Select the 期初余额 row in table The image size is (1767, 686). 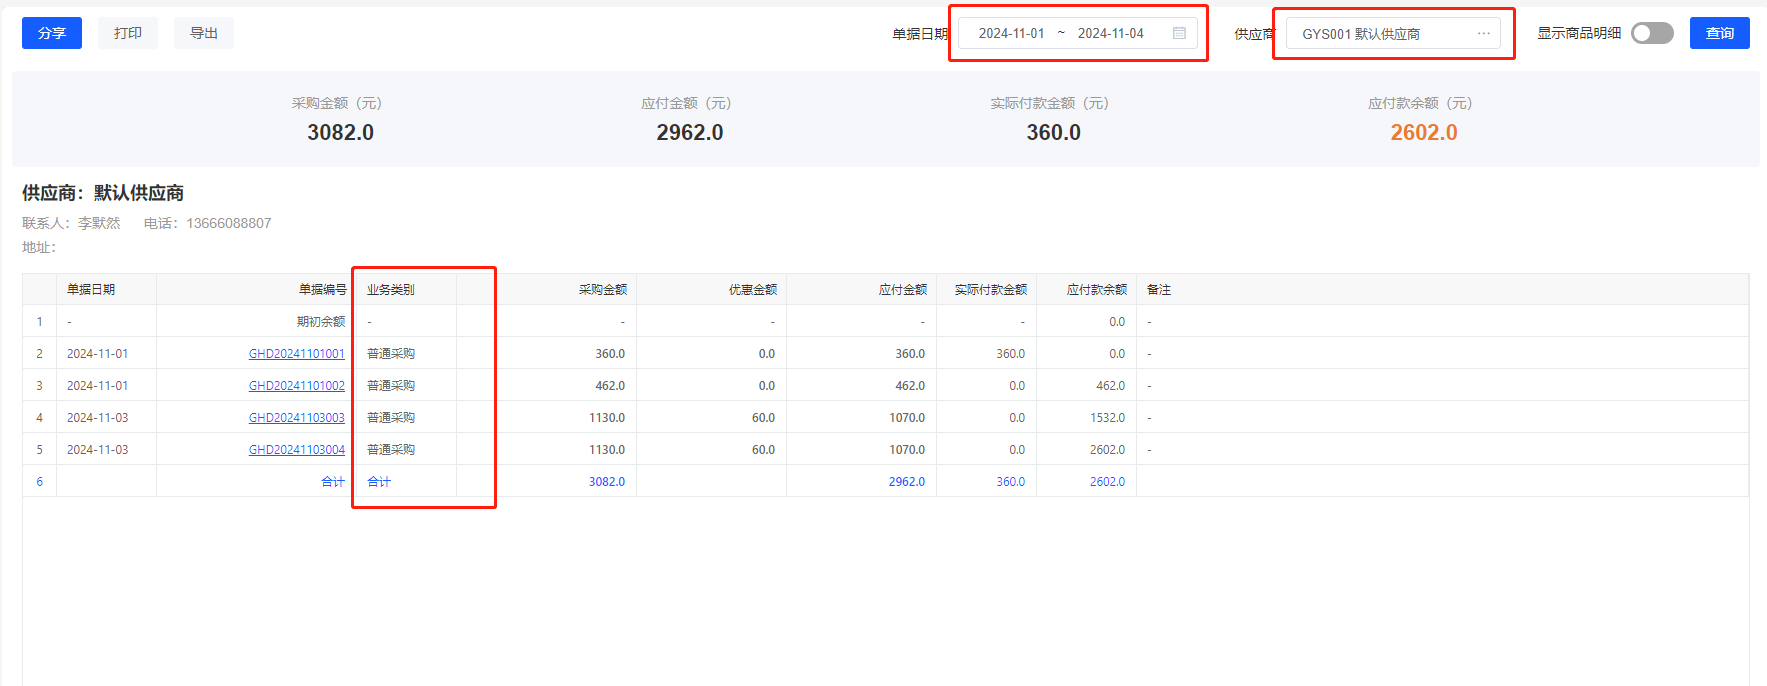(320, 322)
